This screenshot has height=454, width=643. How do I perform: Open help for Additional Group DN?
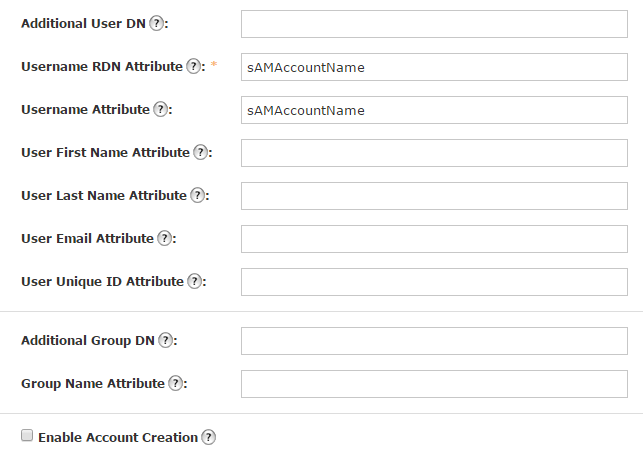pyautogui.click(x=165, y=340)
